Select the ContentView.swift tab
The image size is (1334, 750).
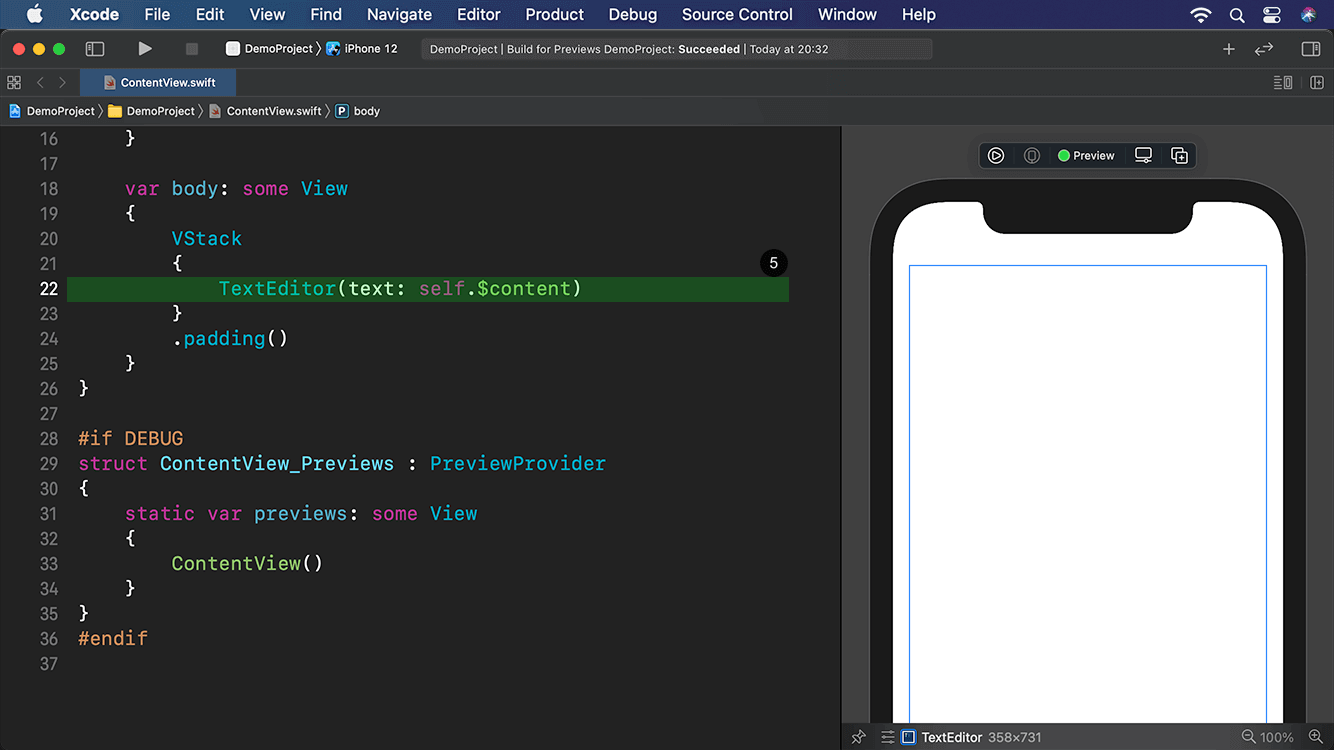pos(160,82)
